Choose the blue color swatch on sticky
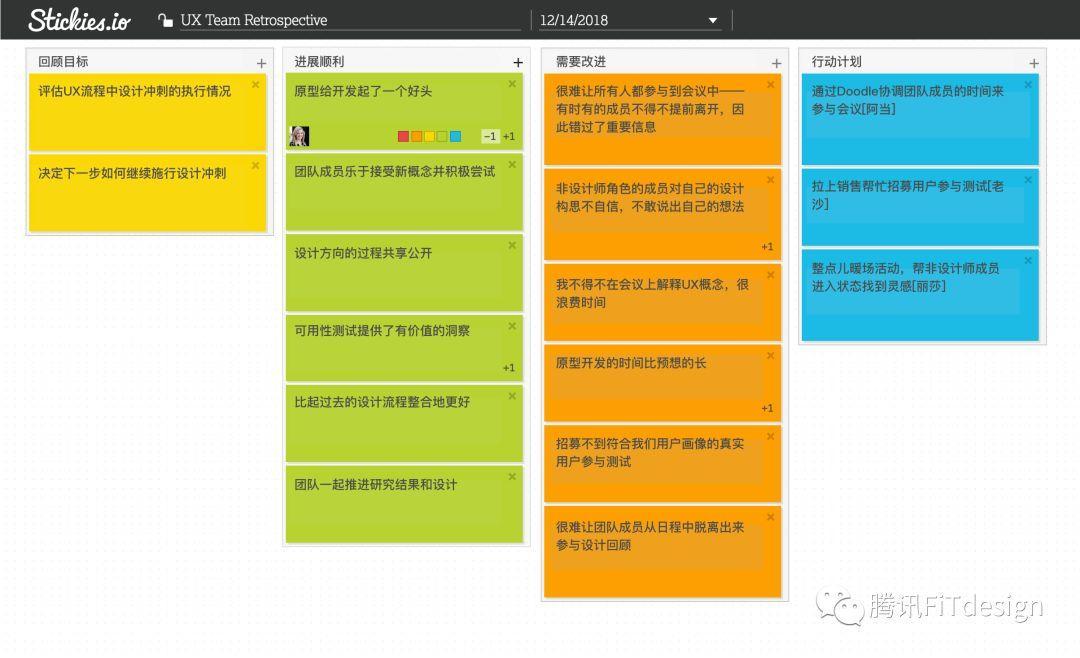Screen dimensions: 1080x658 tap(456, 137)
